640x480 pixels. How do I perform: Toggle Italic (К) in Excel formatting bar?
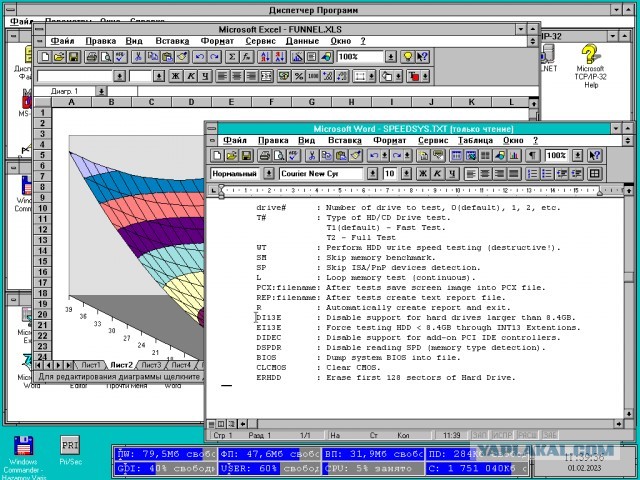191,76
